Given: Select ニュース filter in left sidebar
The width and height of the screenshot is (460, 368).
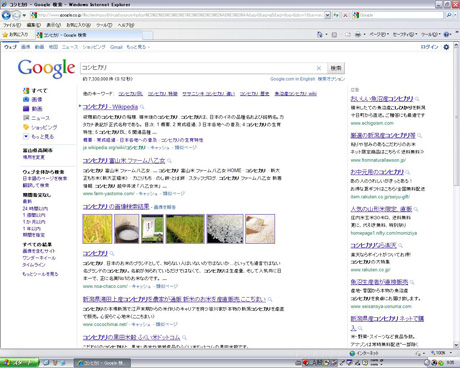Looking at the screenshot, I should tap(36, 118).
